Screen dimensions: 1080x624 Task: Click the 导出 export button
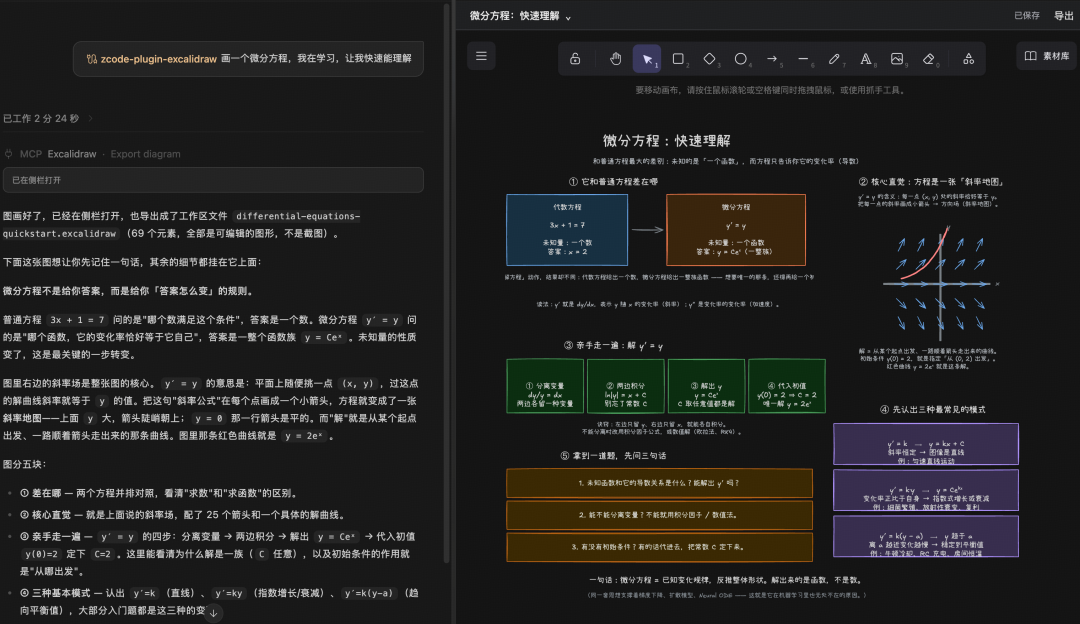[x=1063, y=16]
